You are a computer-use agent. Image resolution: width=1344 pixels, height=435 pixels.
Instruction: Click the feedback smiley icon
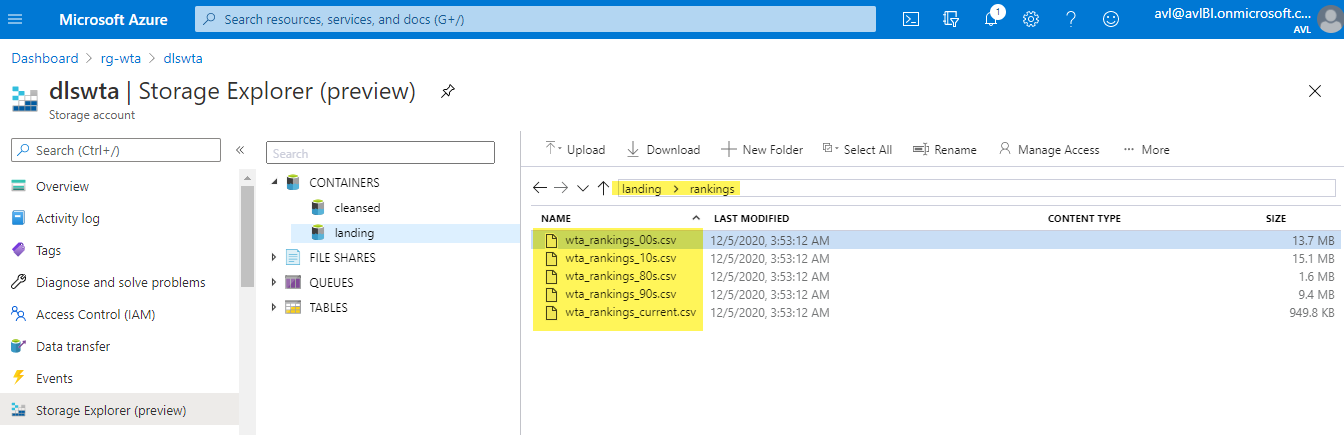point(1111,19)
